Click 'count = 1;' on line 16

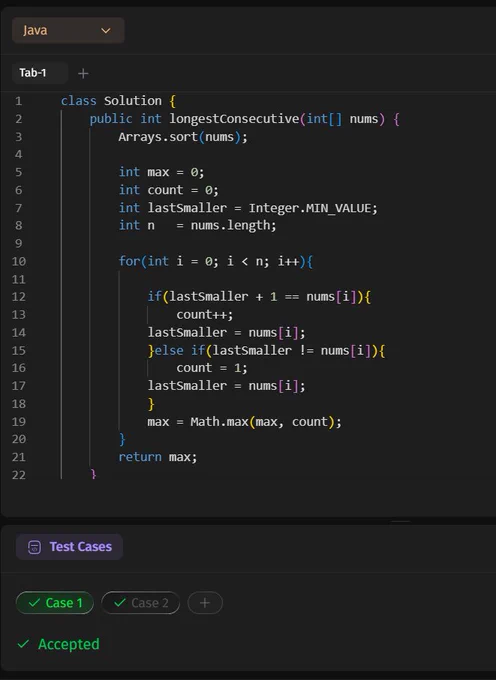[212, 368]
